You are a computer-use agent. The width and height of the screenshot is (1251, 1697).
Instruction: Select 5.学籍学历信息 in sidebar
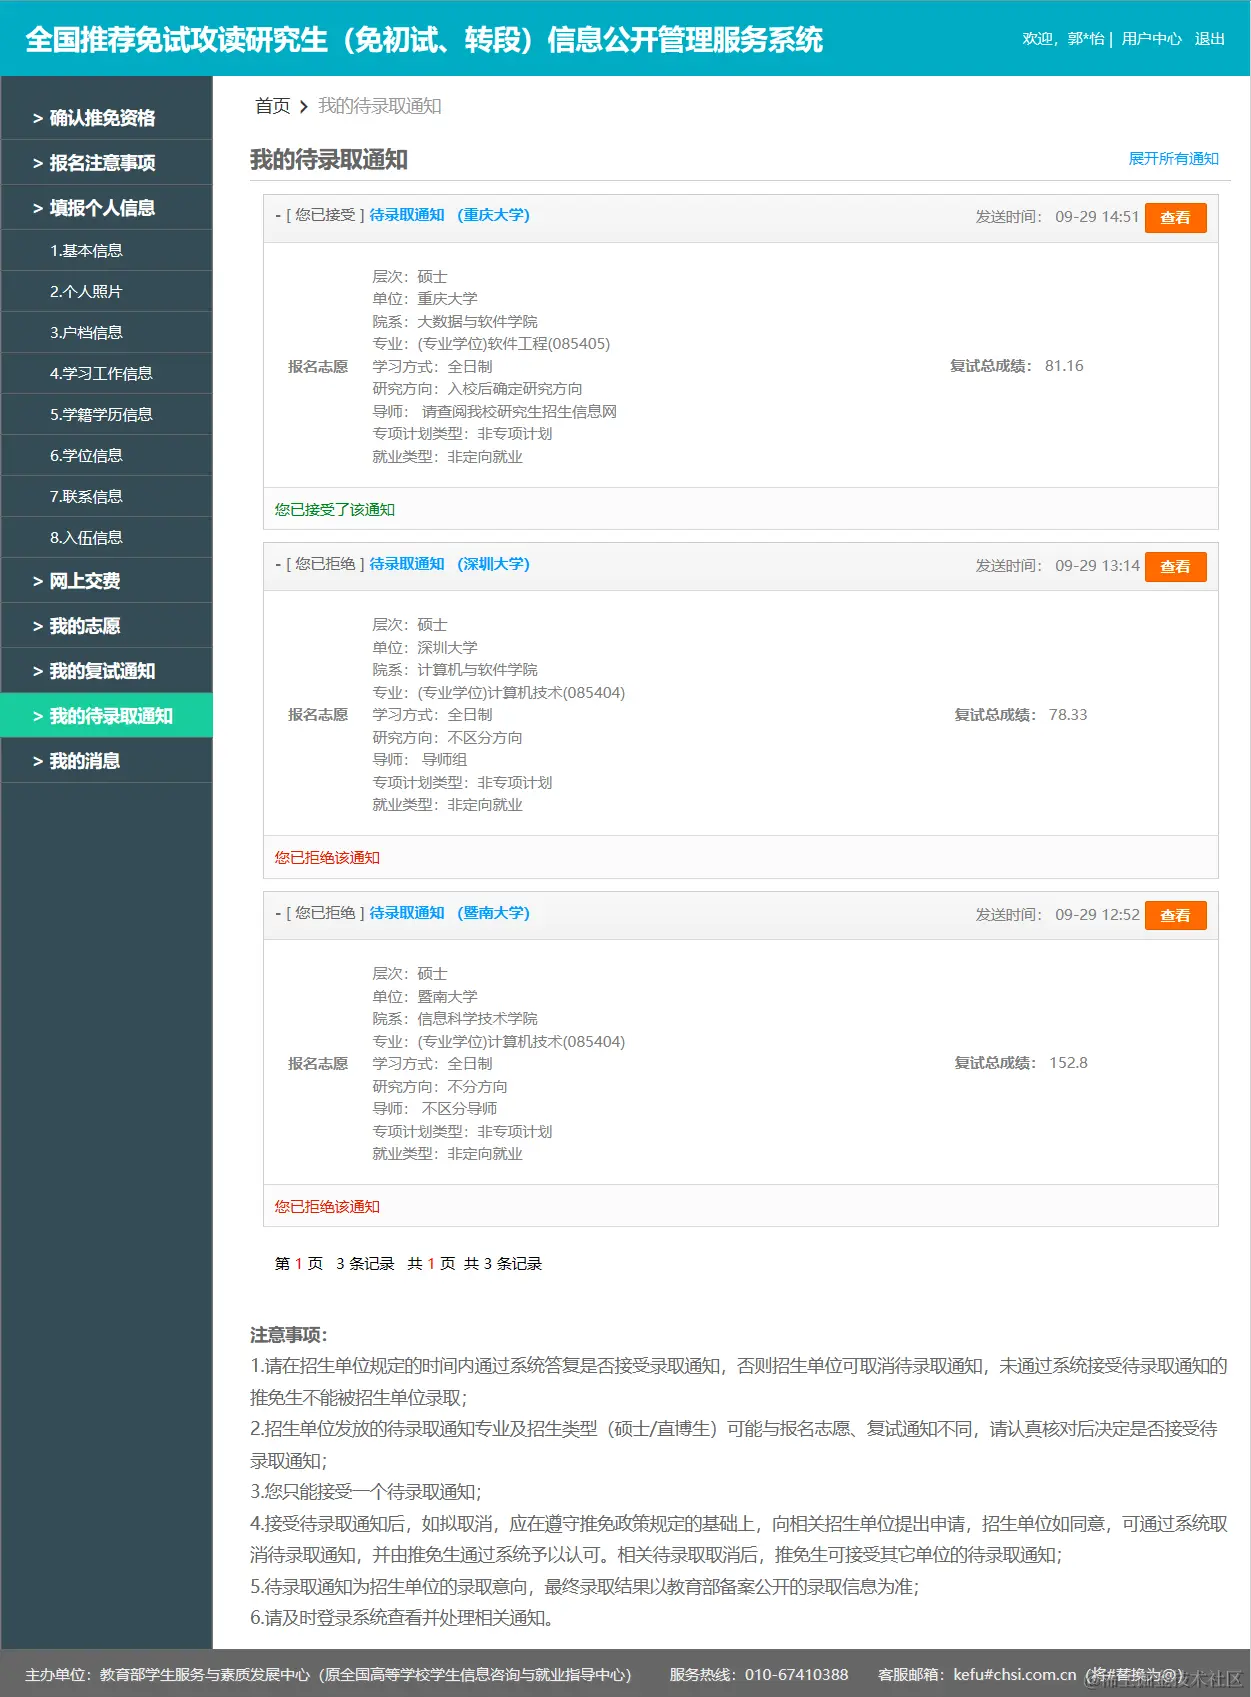point(106,415)
